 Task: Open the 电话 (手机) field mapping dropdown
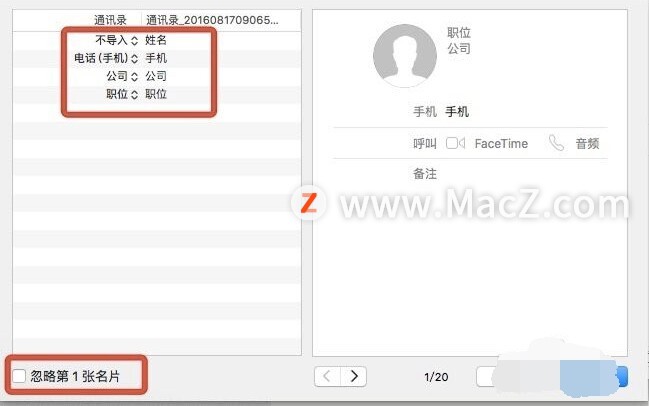tap(106, 58)
